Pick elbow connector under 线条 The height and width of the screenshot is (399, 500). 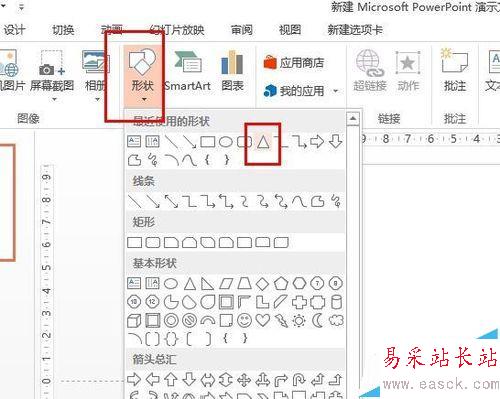tap(189, 201)
